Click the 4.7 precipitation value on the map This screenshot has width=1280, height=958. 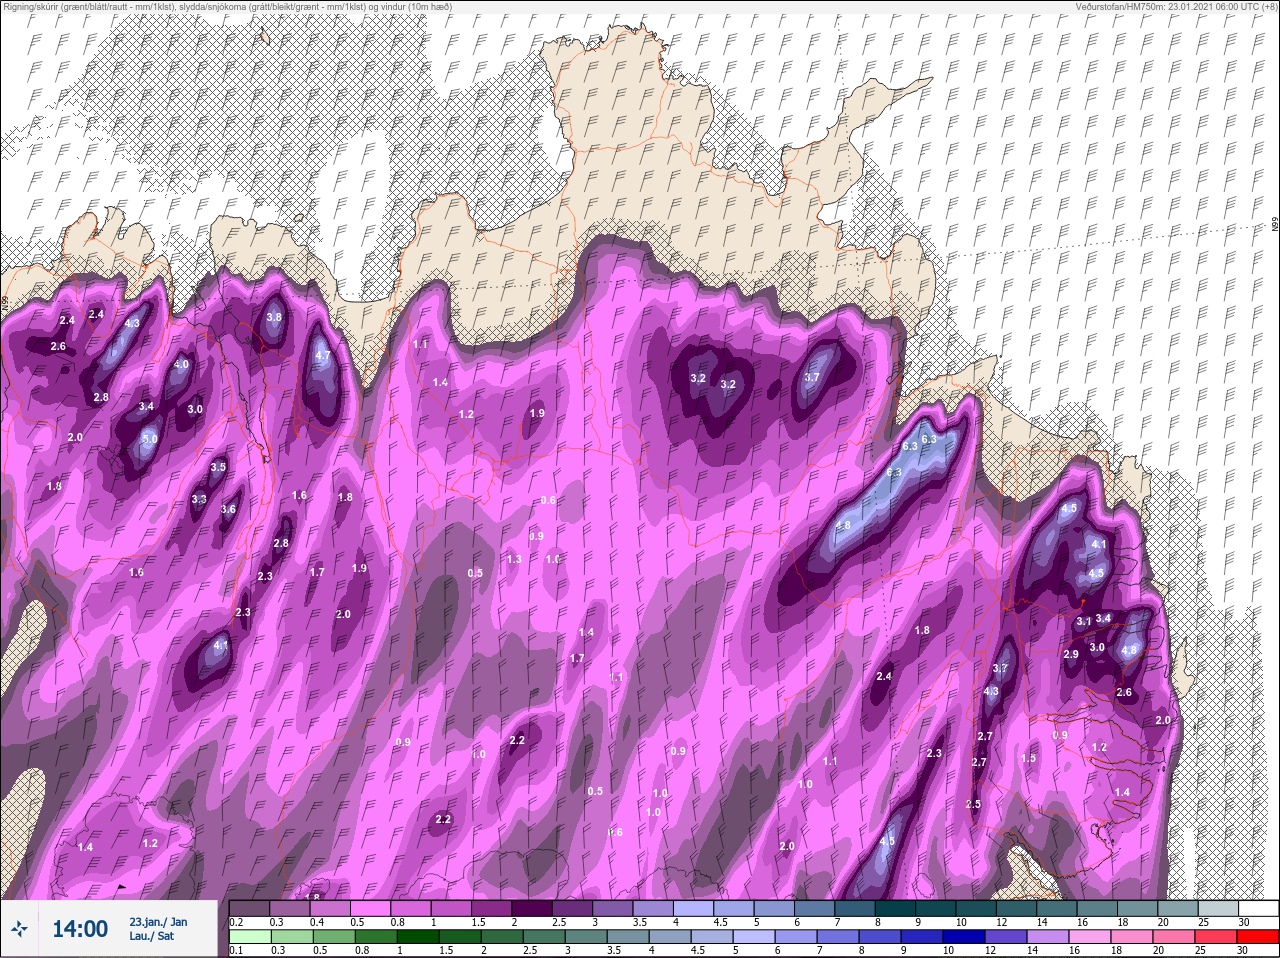click(x=323, y=356)
